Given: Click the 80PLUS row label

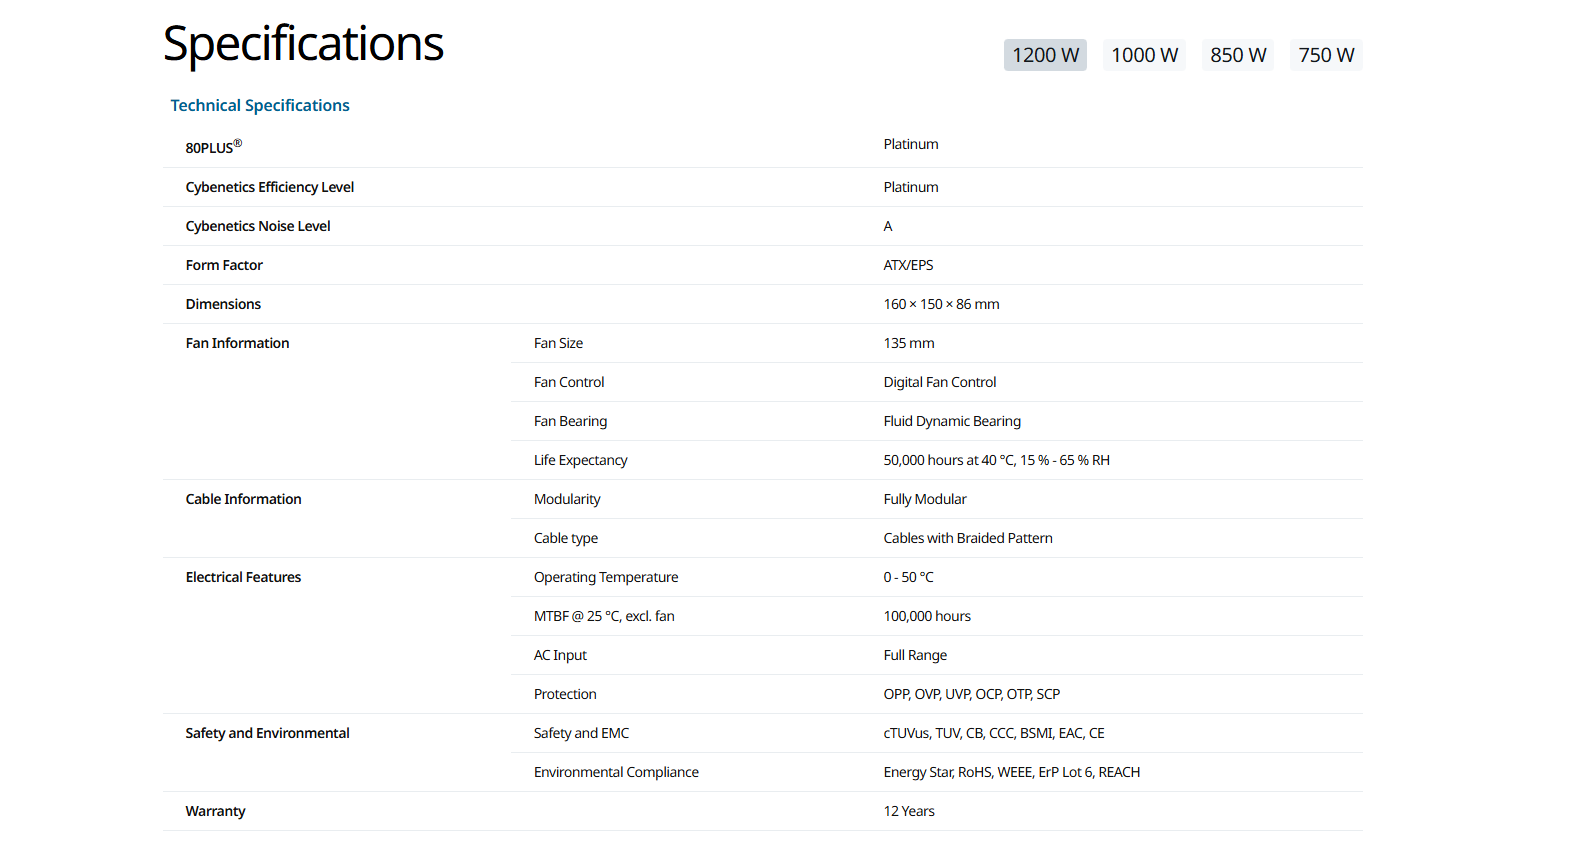Looking at the screenshot, I should click(x=213, y=147).
